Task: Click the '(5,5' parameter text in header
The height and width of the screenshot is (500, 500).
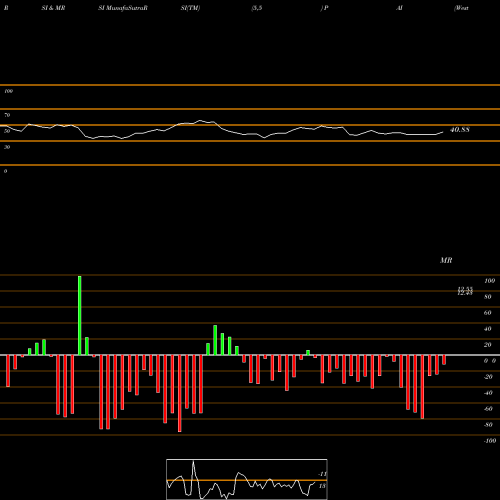Action: point(257,8)
